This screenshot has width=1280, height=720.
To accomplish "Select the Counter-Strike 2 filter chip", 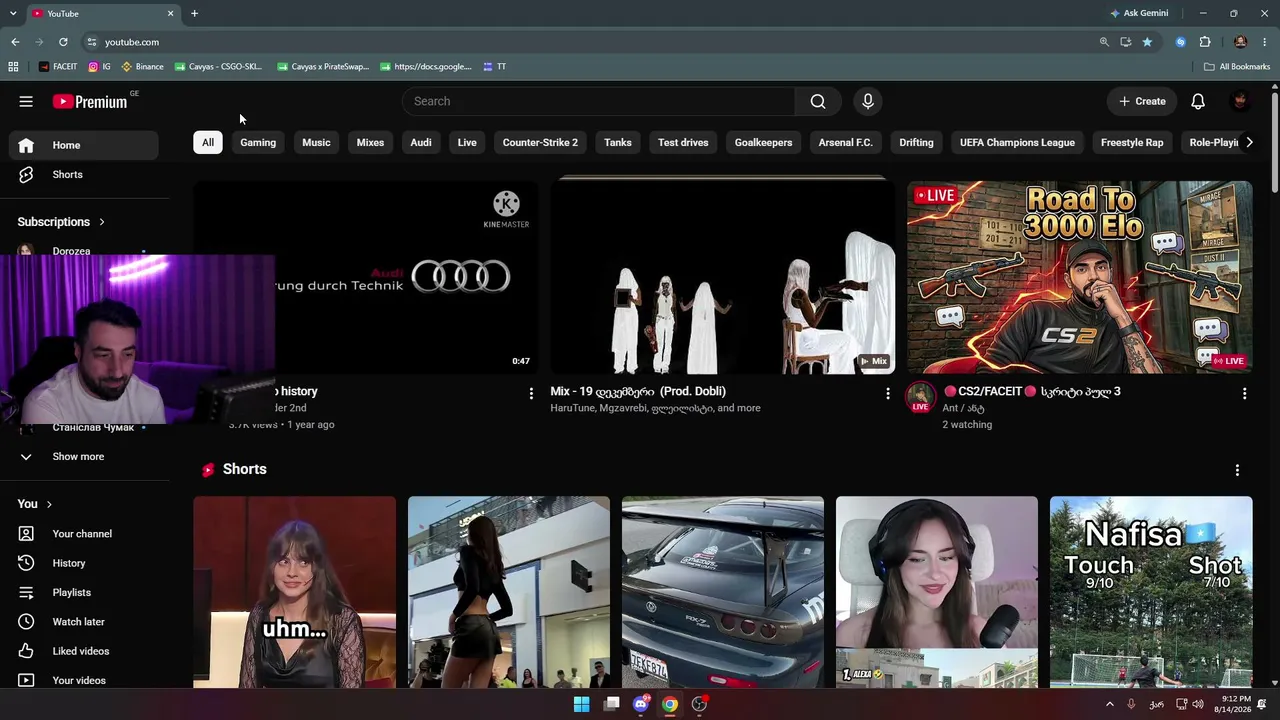I will [x=540, y=142].
